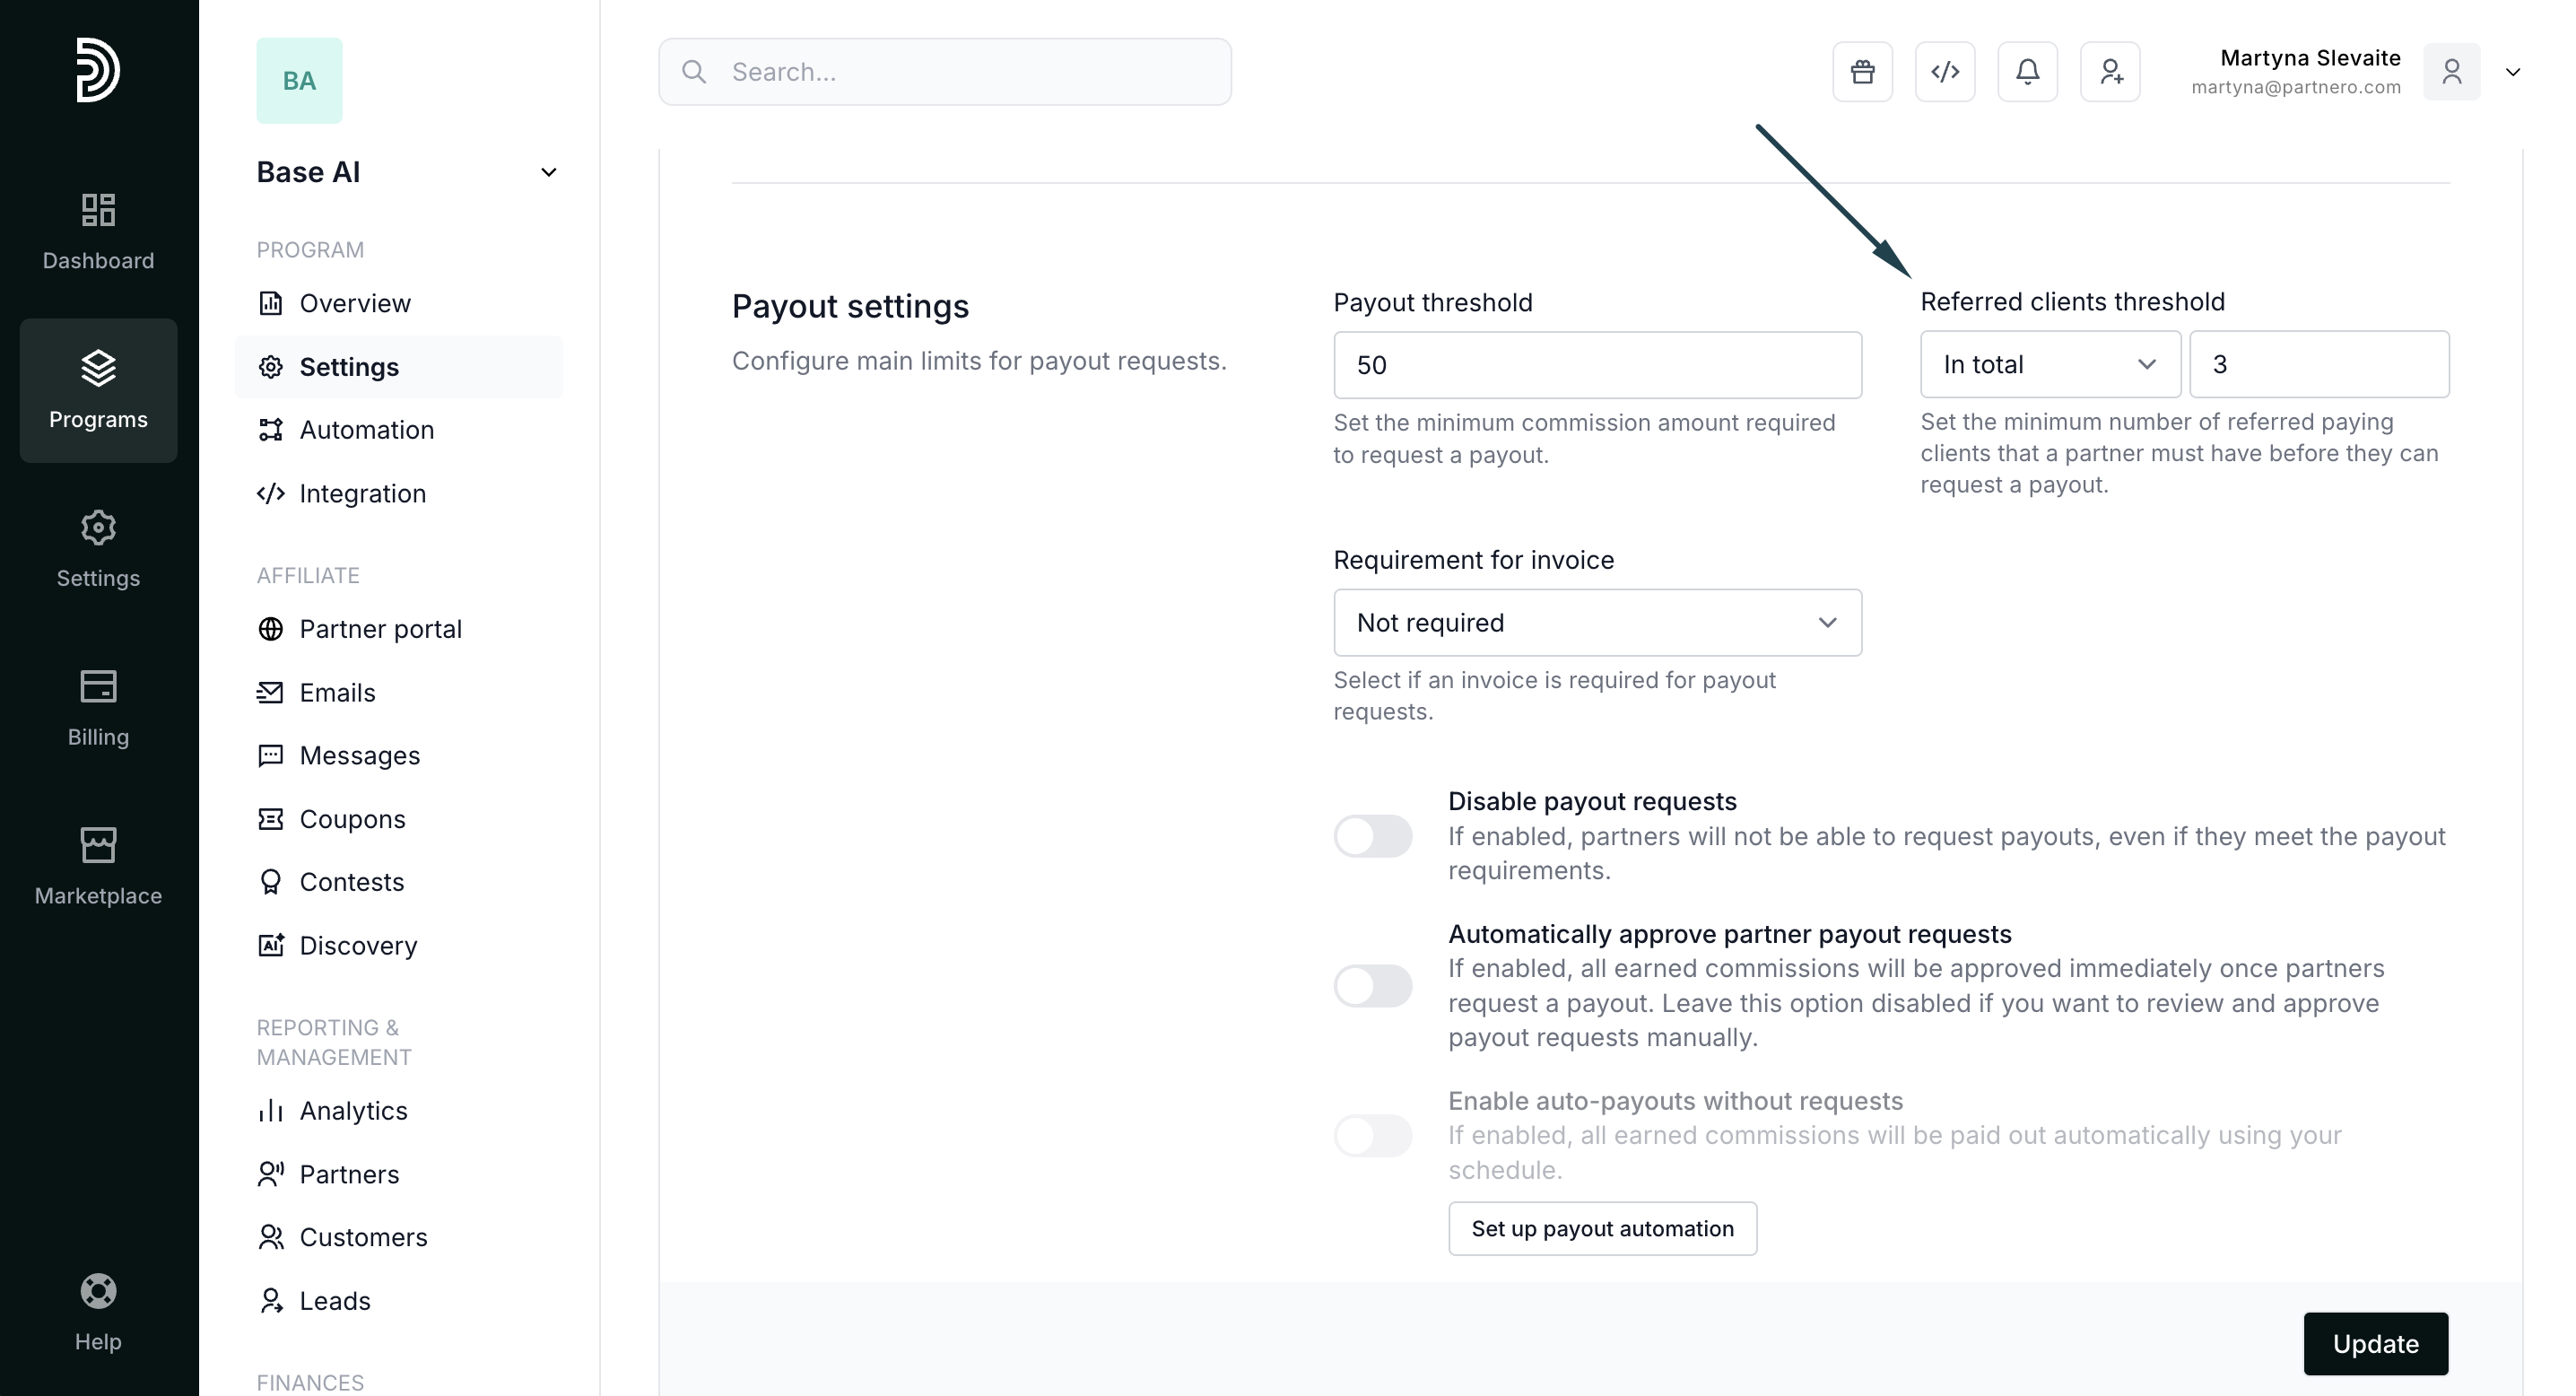The width and height of the screenshot is (2576, 1396).
Task: Click the Update button
Action: coord(2375,1343)
